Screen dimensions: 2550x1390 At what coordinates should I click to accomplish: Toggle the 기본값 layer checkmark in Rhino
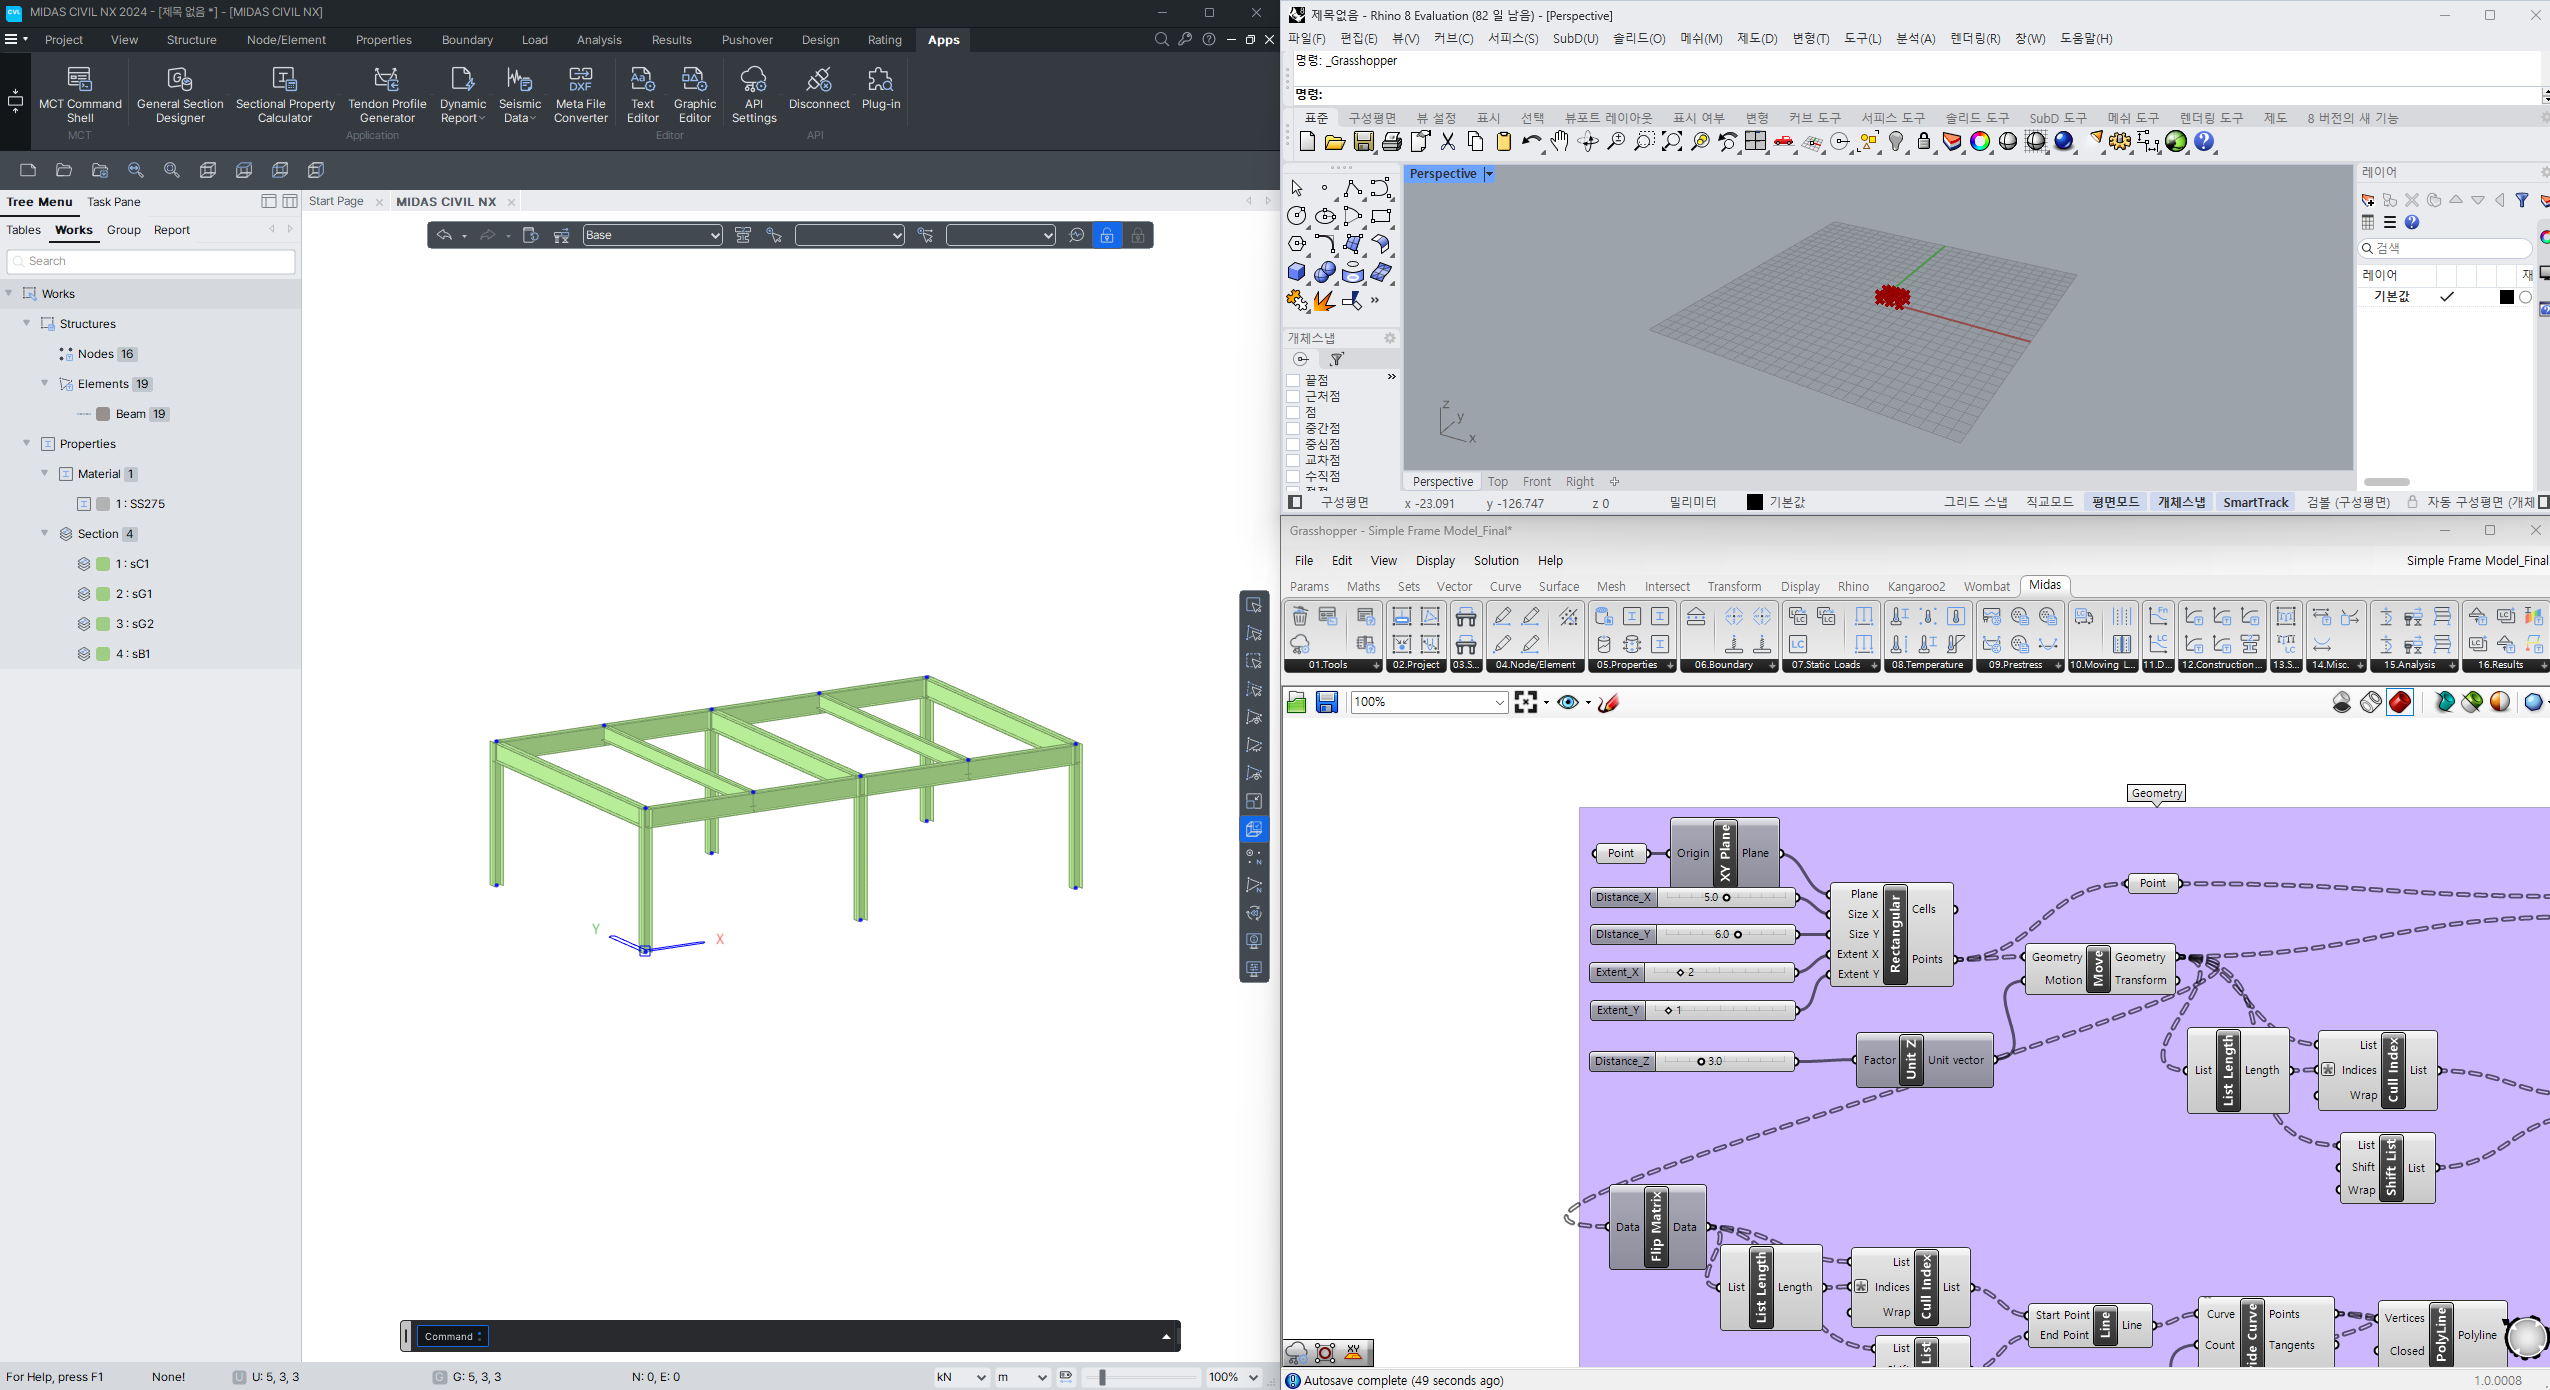[x=2447, y=296]
